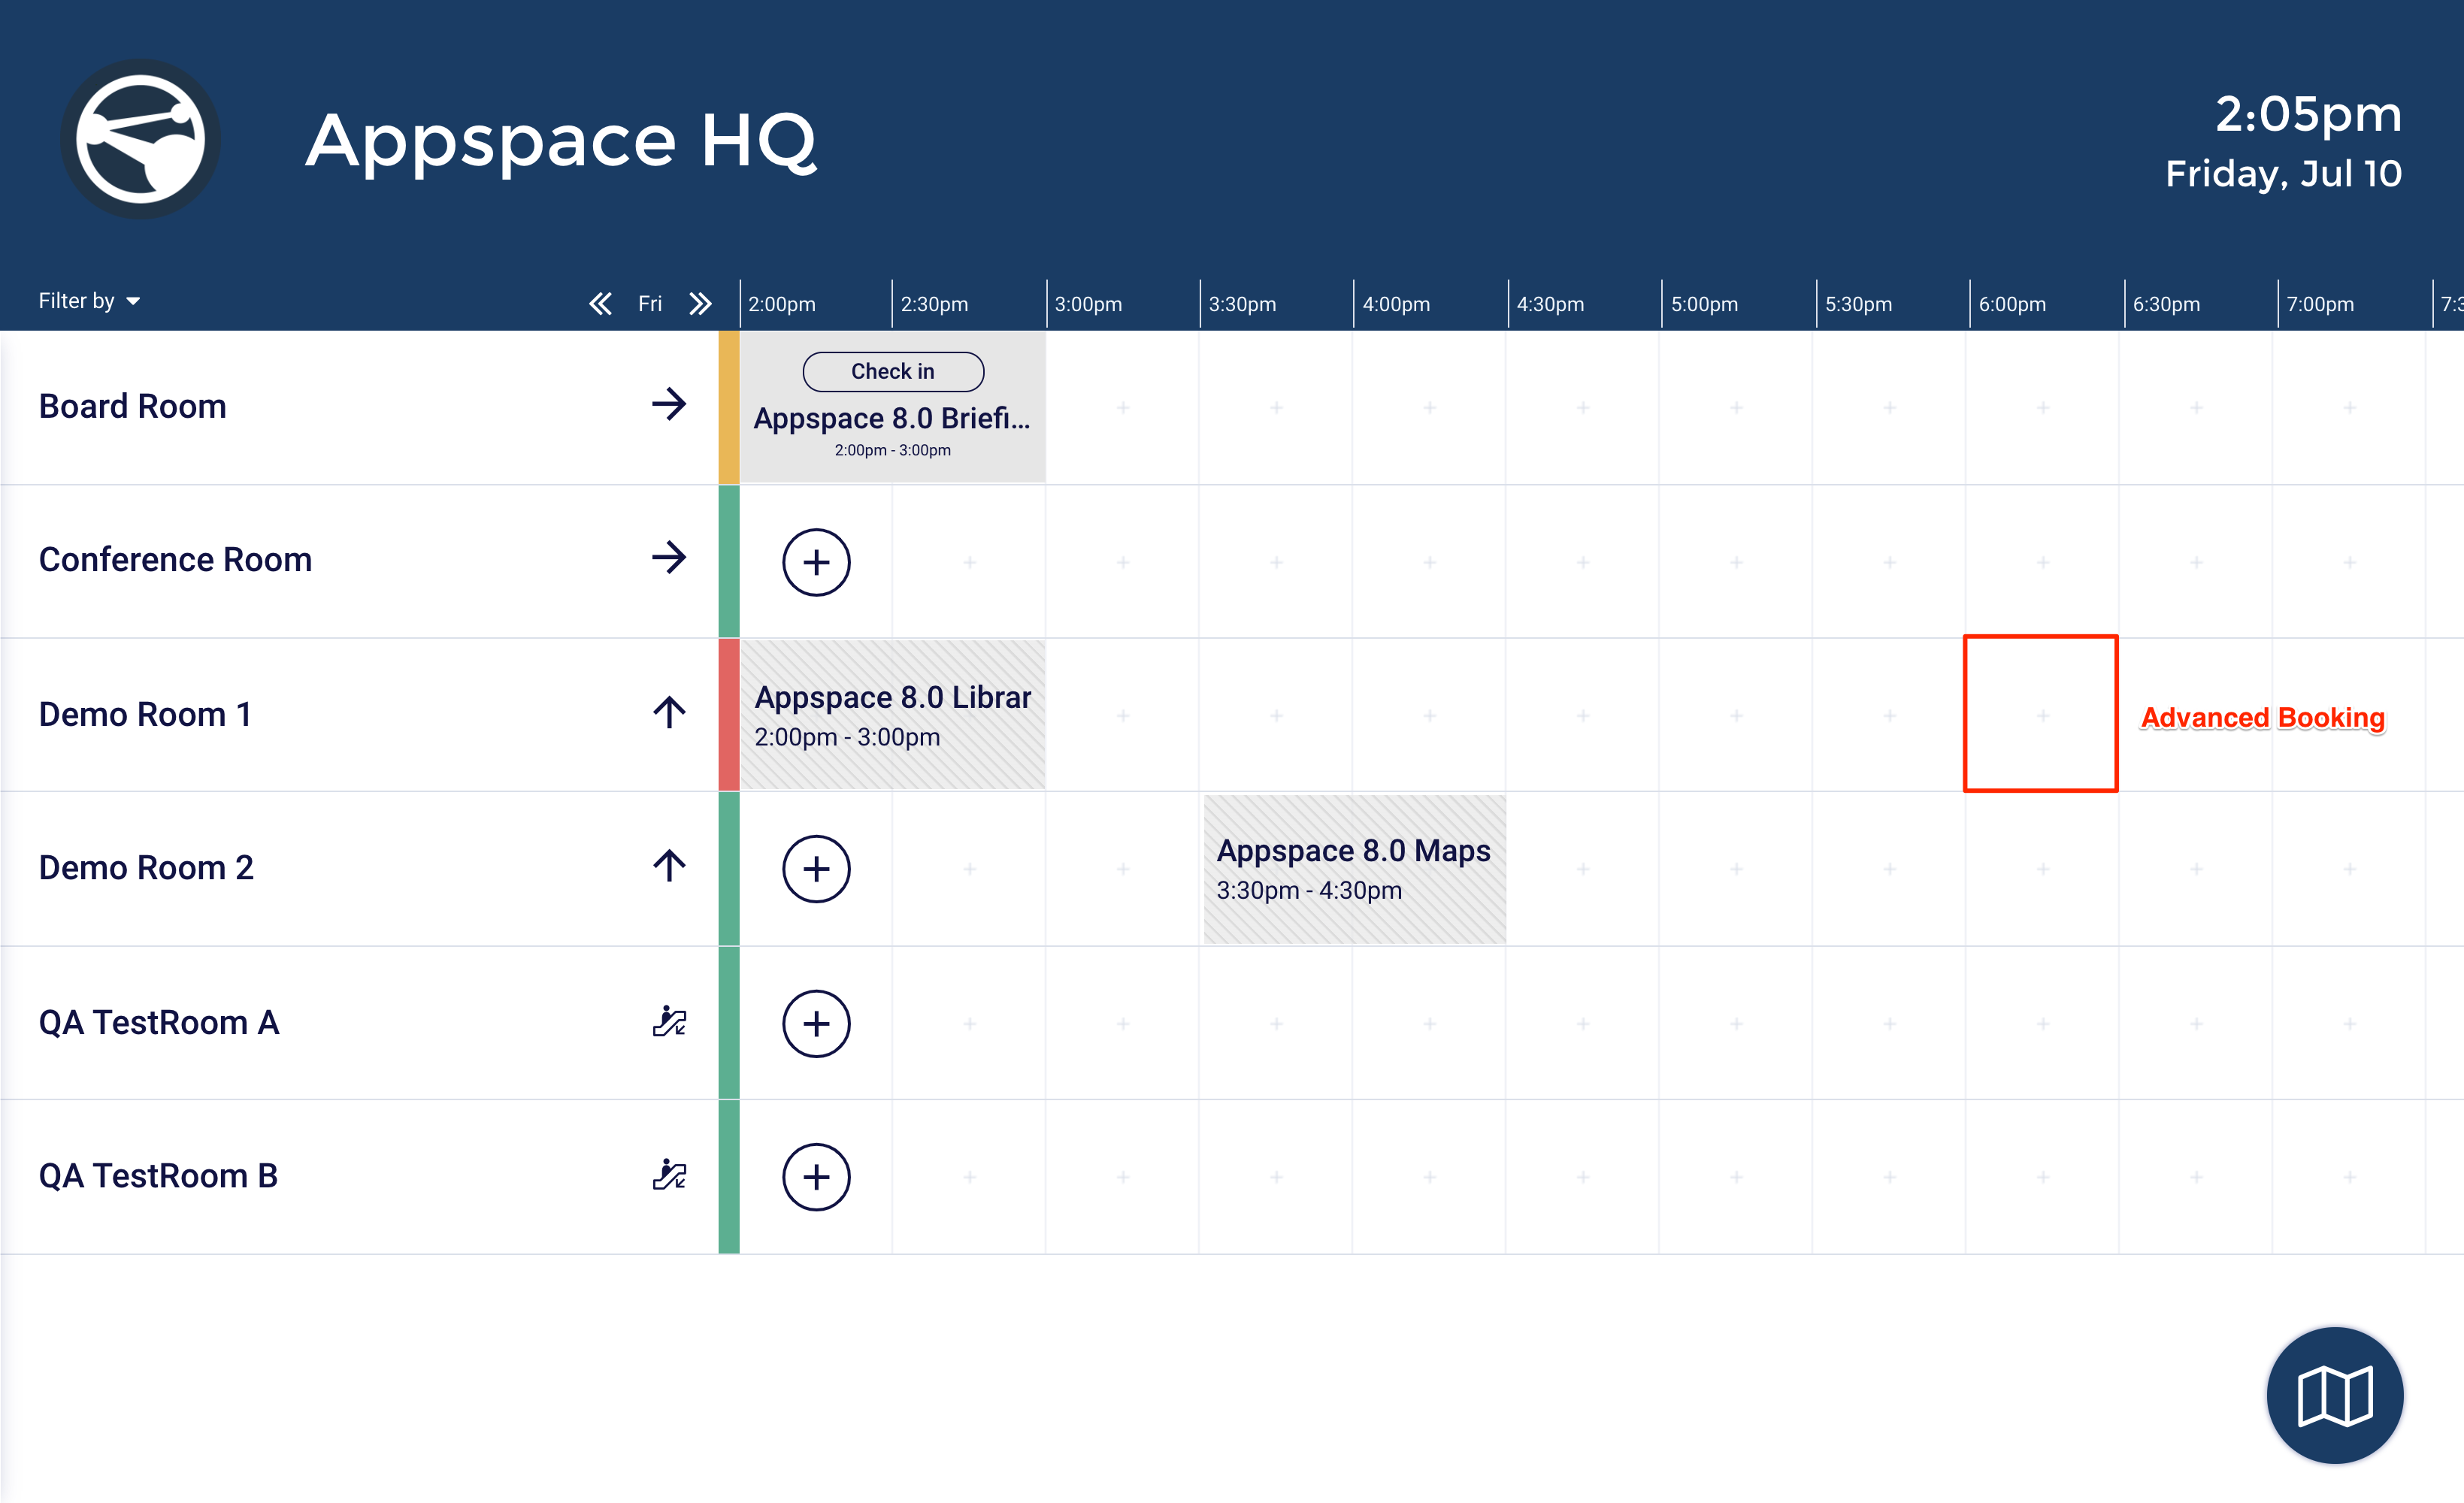The height and width of the screenshot is (1503, 2464).
Task: Book QA TestRoom B with plus button
Action: pyautogui.click(x=816, y=1177)
